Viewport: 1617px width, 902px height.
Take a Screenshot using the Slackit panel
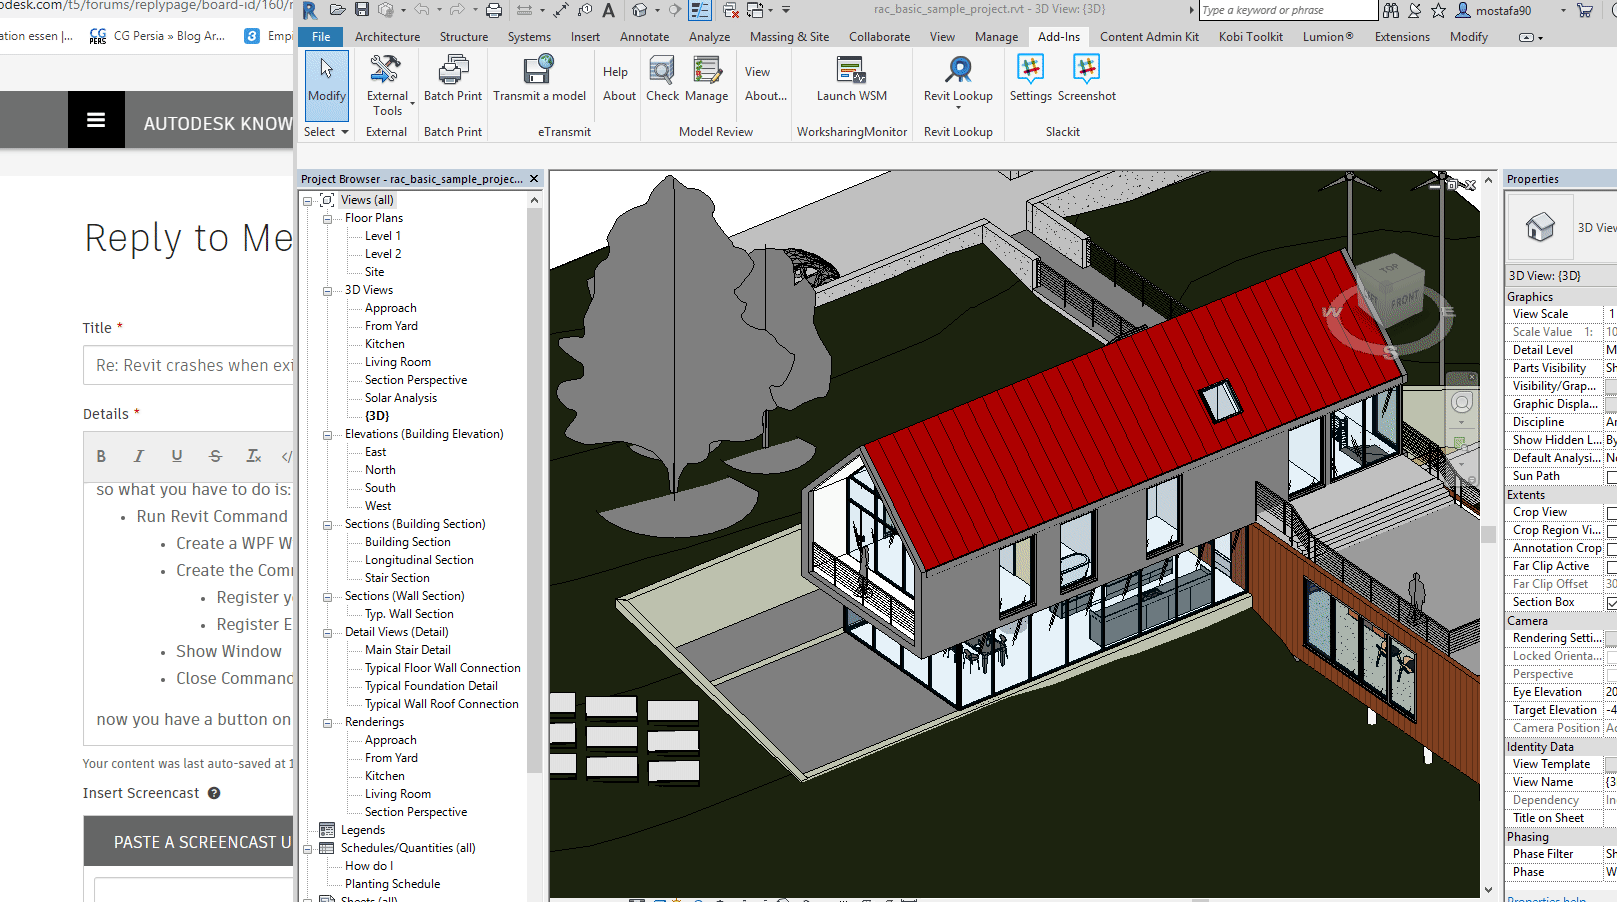[1086, 80]
